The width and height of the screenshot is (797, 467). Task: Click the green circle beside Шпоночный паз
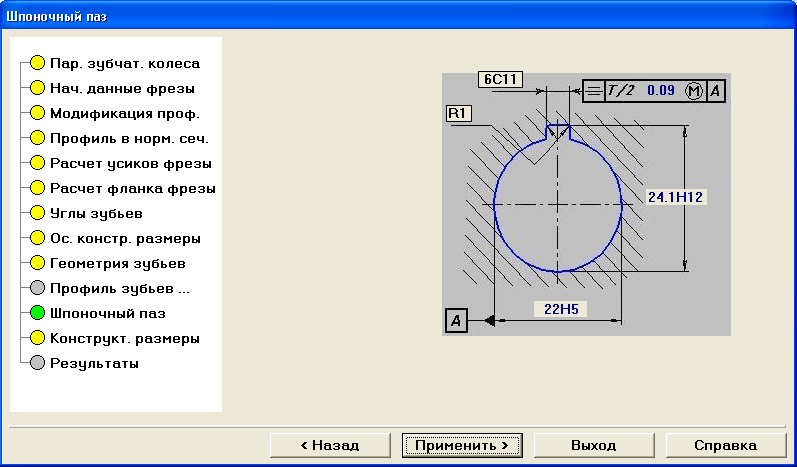(37, 313)
